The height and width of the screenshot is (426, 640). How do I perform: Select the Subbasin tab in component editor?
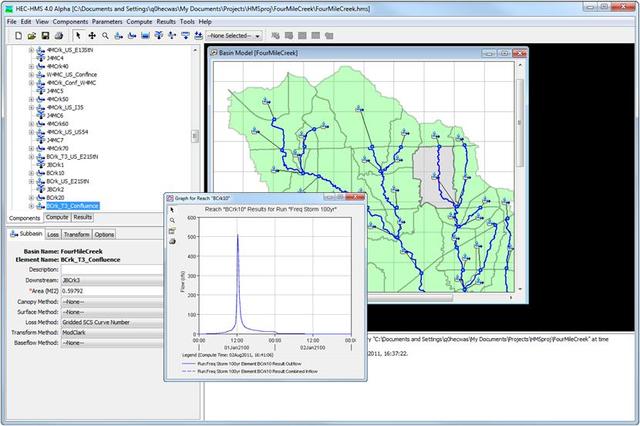point(26,234)
